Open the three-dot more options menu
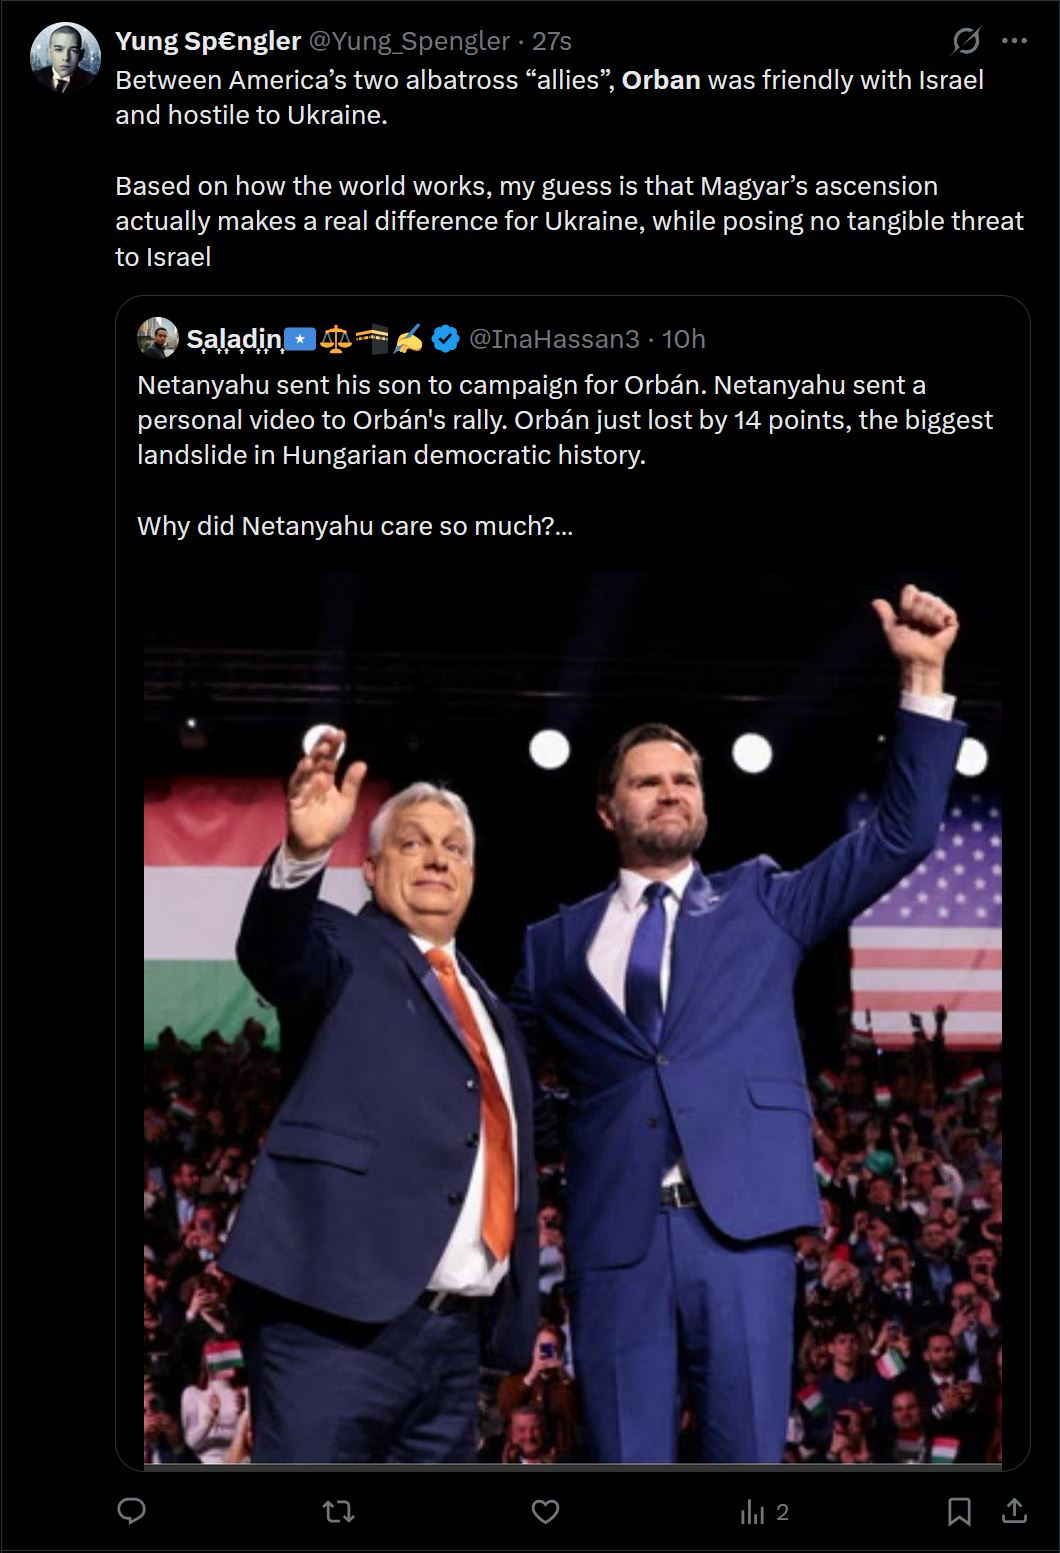Image resolution: width=1060 pixels, height=1553 pixels. (x=1016, y=40)
